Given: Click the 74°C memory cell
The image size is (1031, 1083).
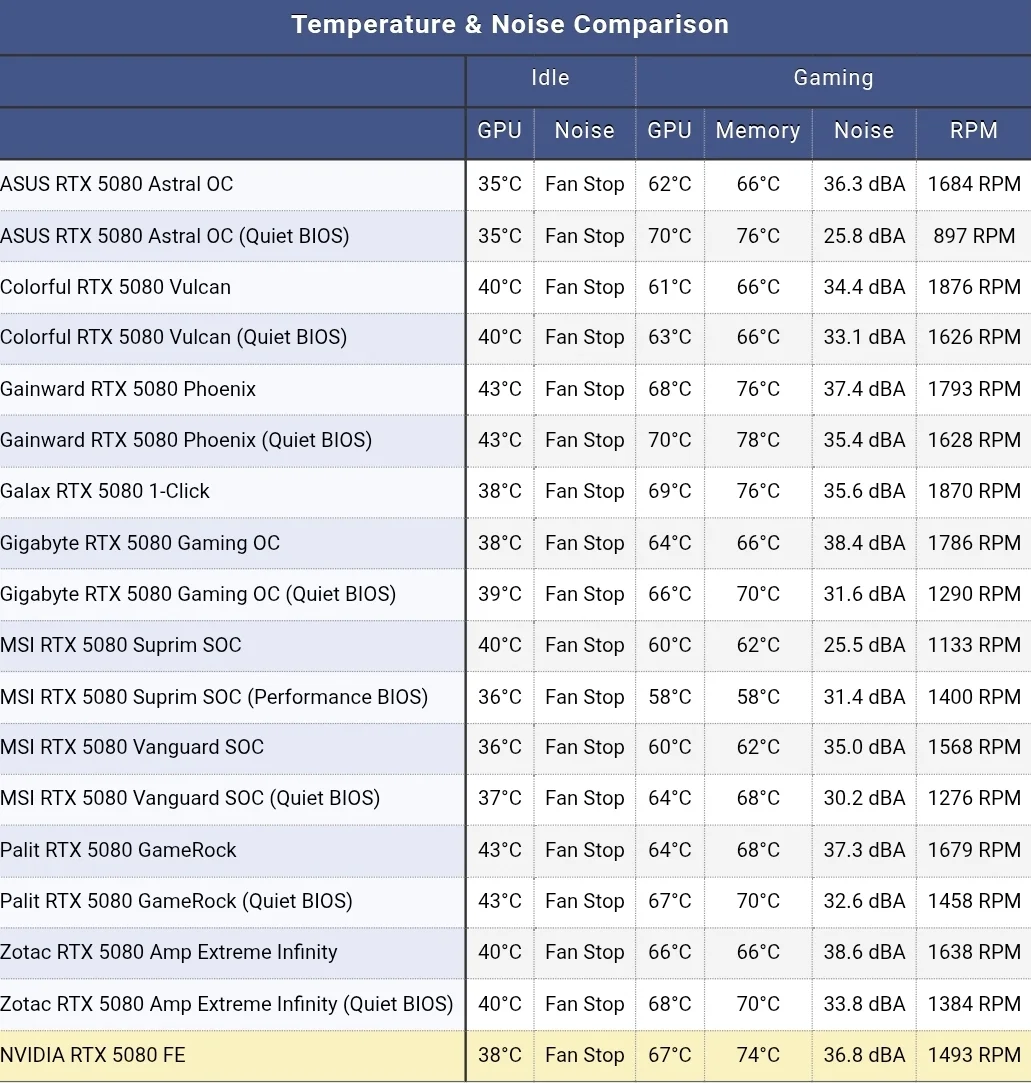Looking at the screenshot, I should [x=758, y=1055].
